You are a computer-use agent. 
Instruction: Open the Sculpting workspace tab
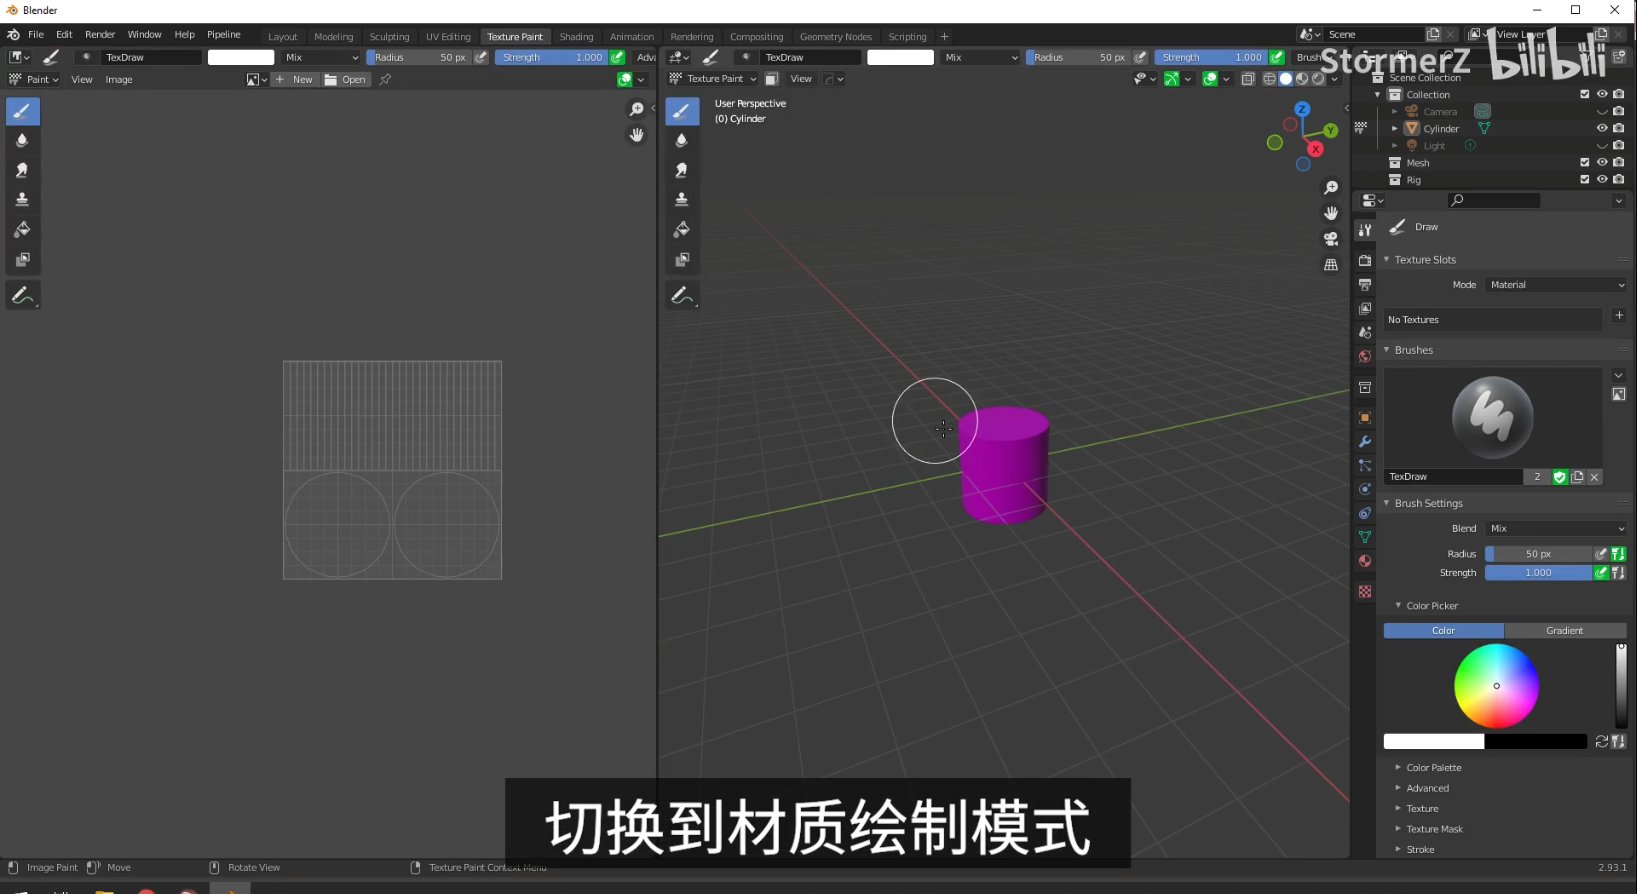(x=389, y=37)
